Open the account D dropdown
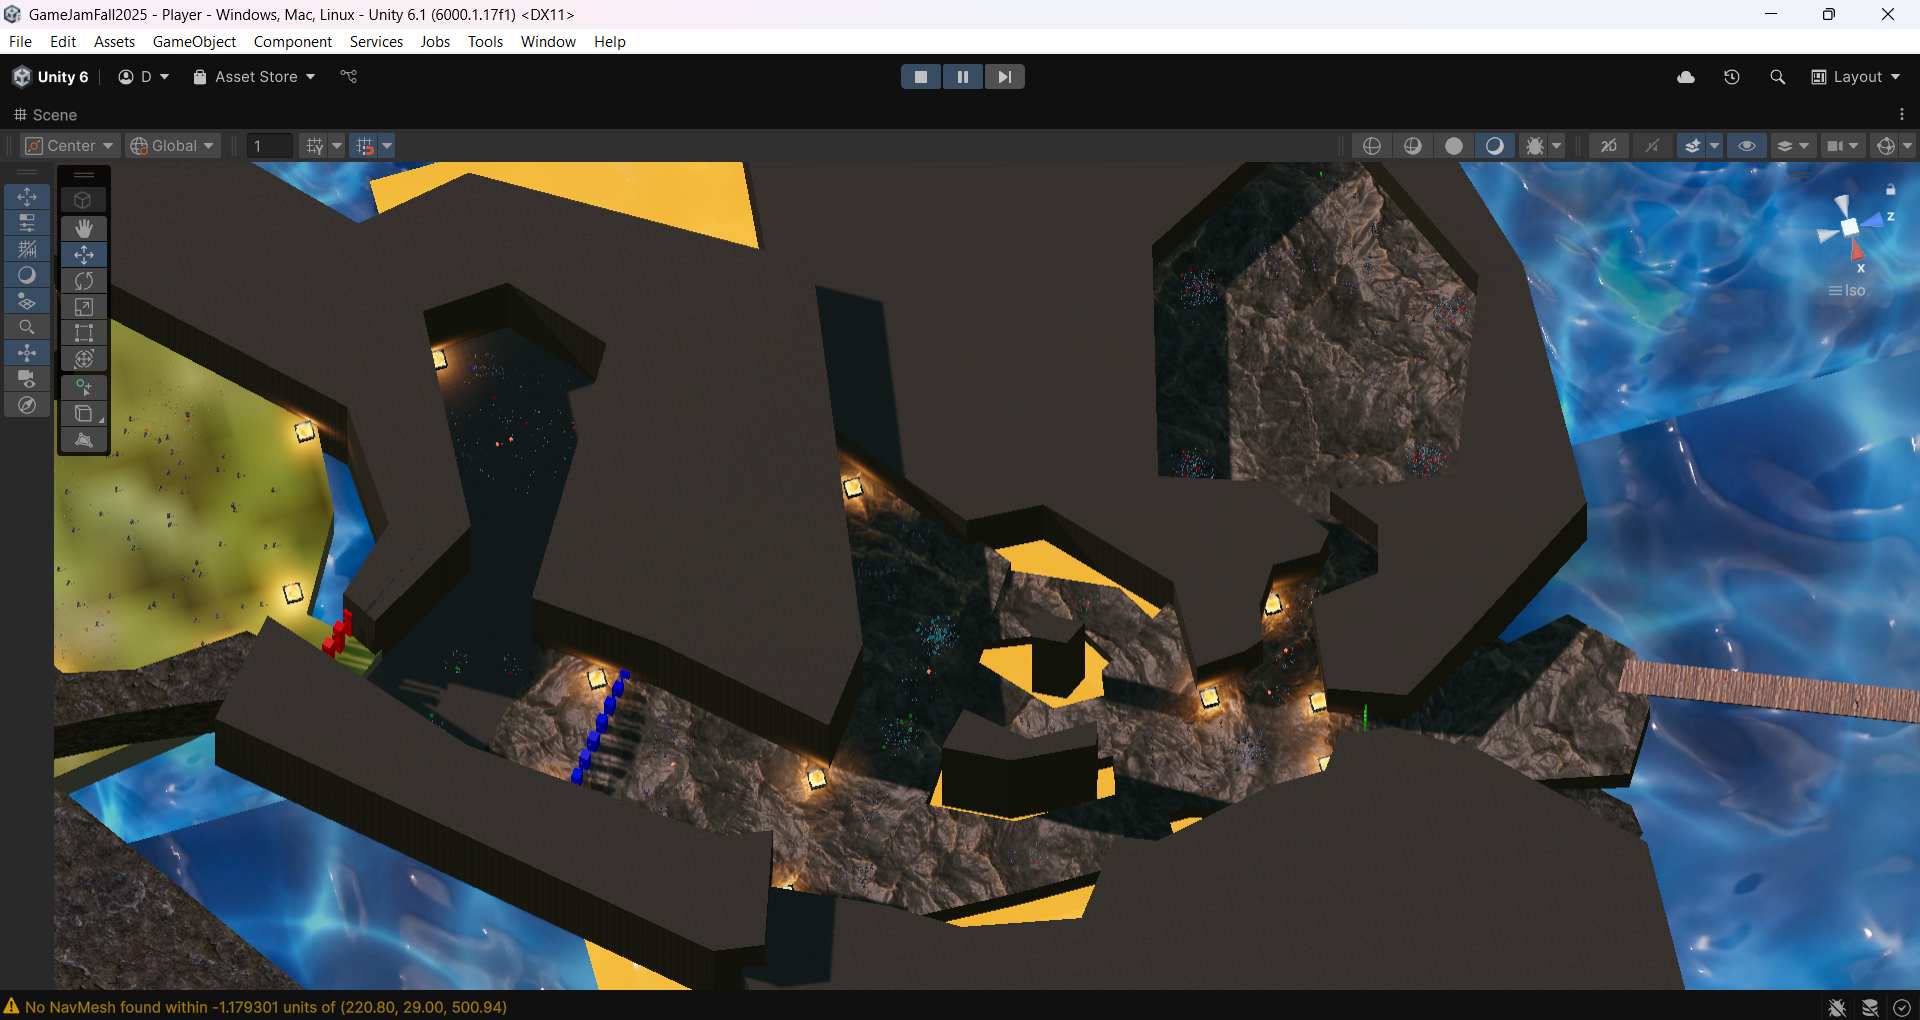1920x1020 pixels. pos(144,77)
